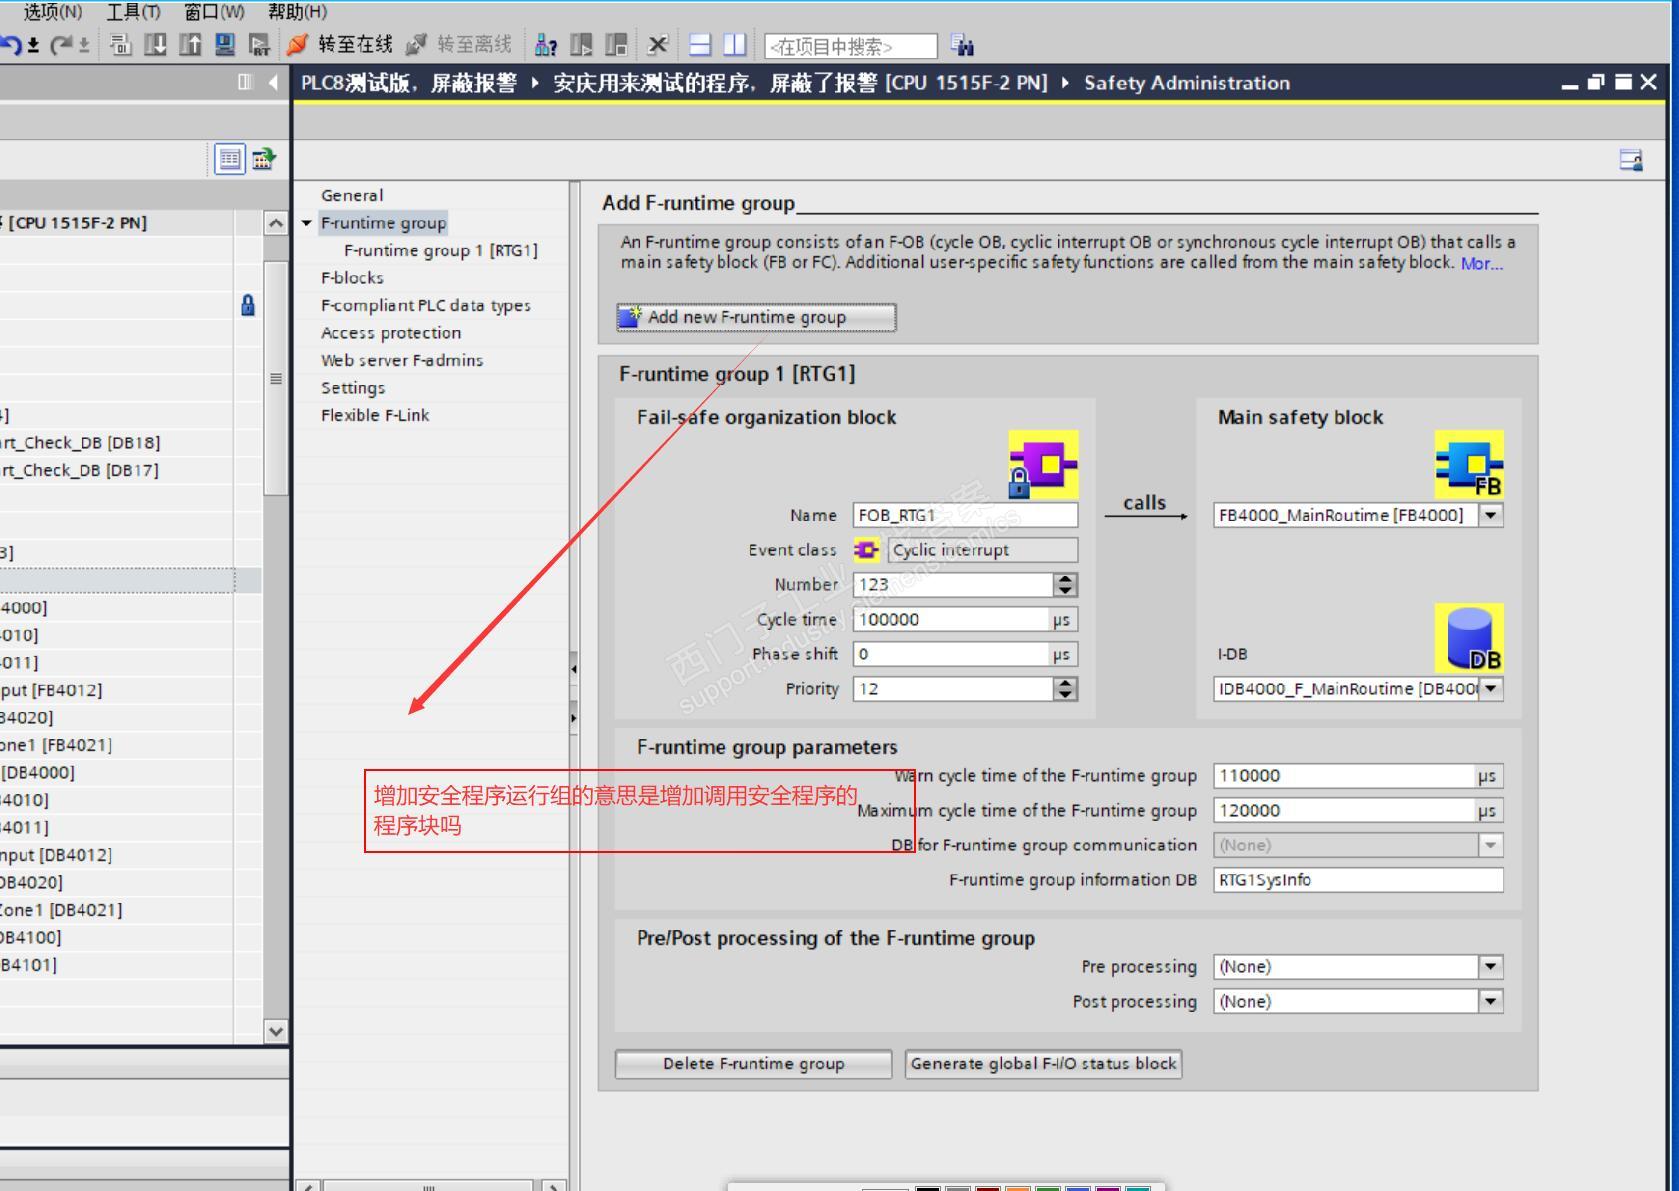Click the Warn cycle time field
Image resolution: width=1679 pixels, height=1191 pixels.
pos(1358,776)
